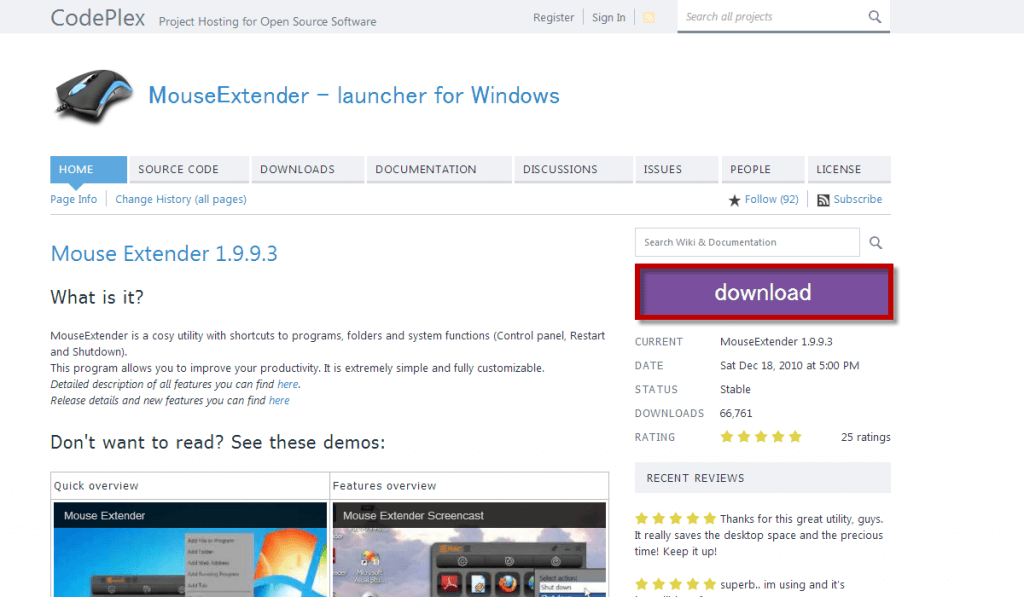Image resolution: width=1024 pixels, height=597 pixels.
Task: Click the MouseExtender mouse logo
Action: (x=92, y=95)
